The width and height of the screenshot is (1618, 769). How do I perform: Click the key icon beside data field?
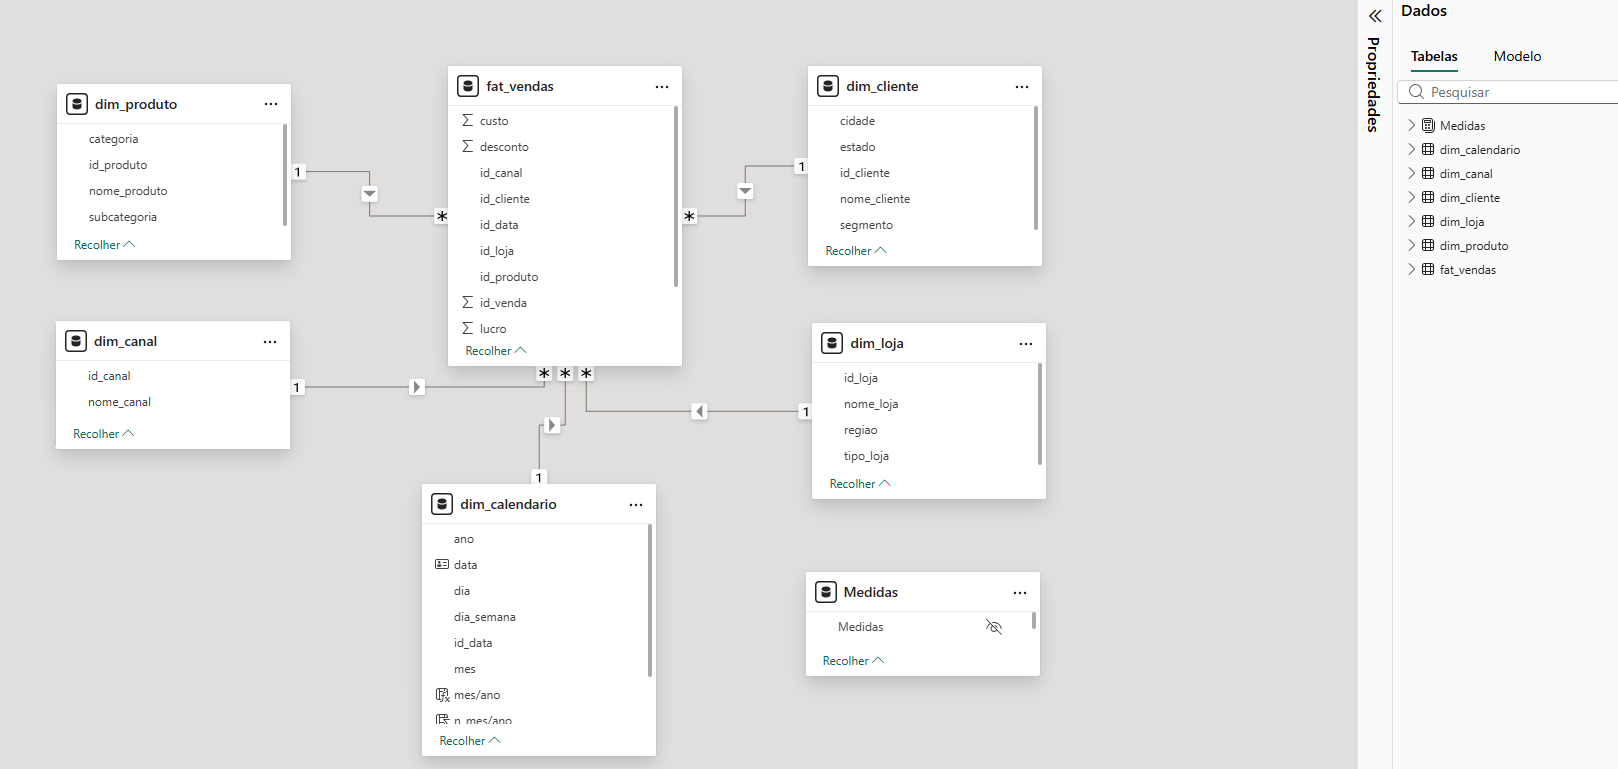(x=442, y=564)
